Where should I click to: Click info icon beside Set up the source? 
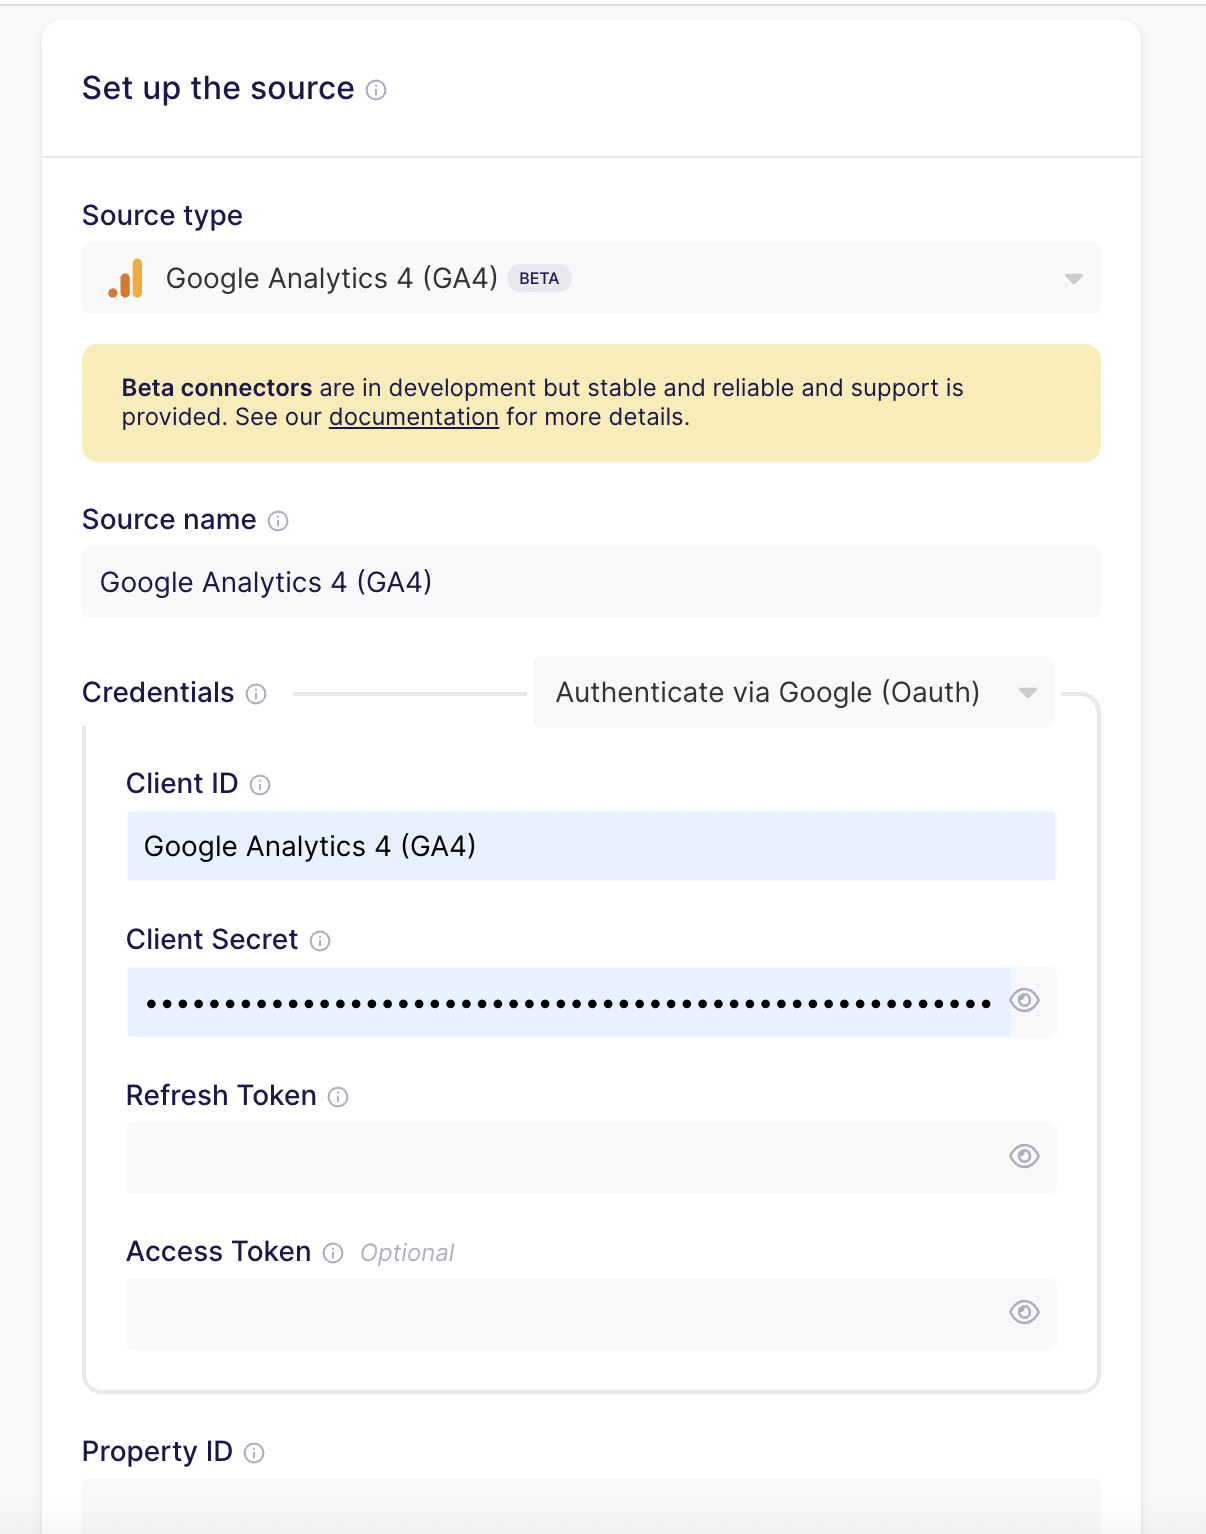point(376,90)
